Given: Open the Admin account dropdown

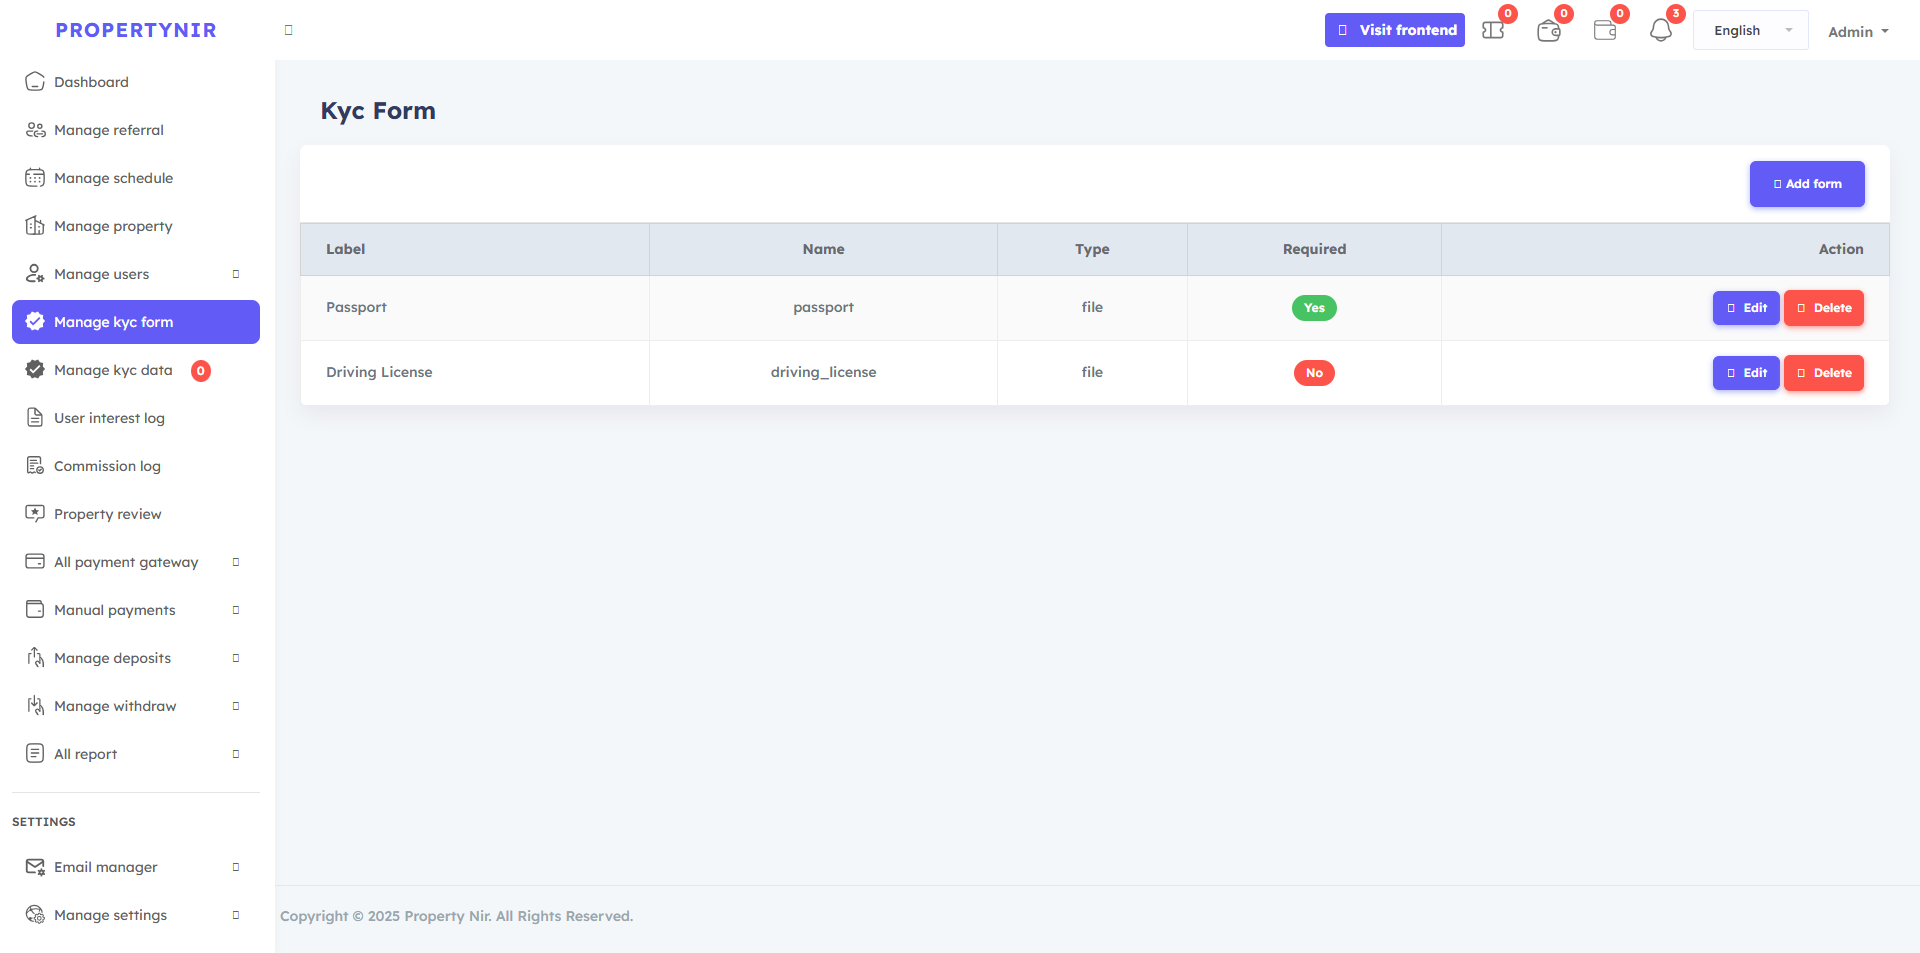Looking at the screenshot, I should (x=1858, y=32).
